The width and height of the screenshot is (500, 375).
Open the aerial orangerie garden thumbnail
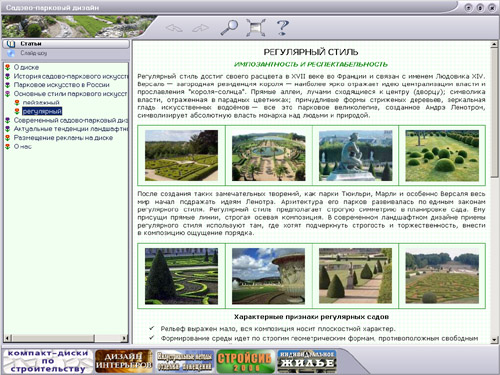(x=269, y=155)
